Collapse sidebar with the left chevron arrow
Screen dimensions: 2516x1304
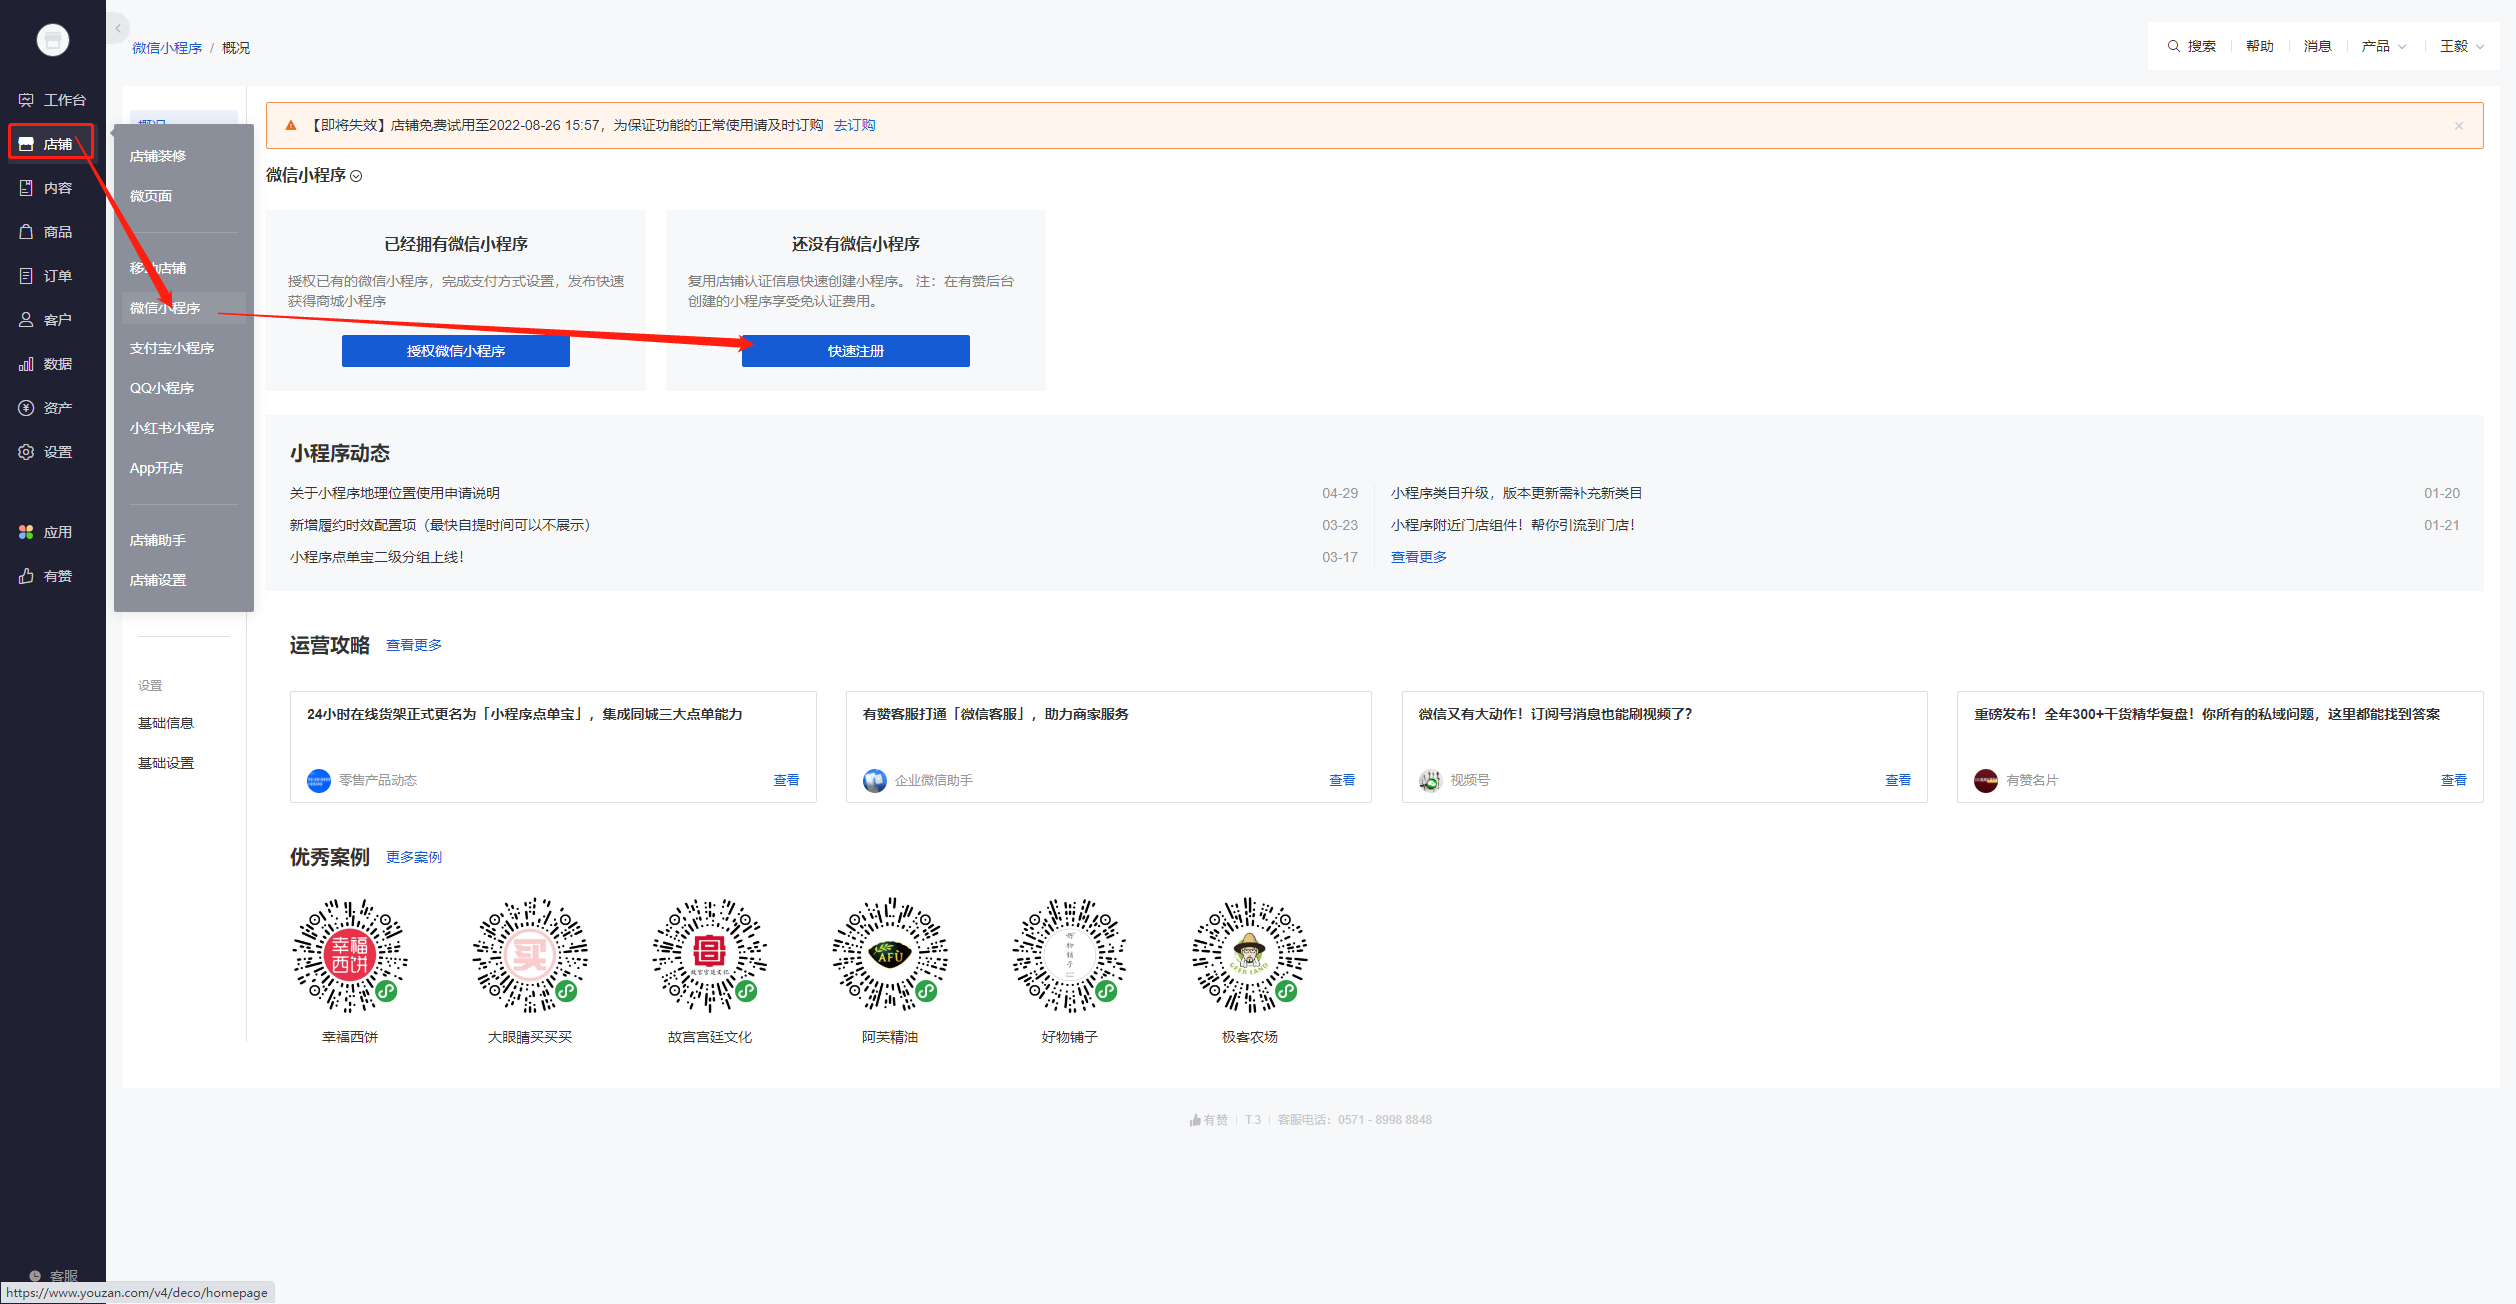tap(118, 28)
